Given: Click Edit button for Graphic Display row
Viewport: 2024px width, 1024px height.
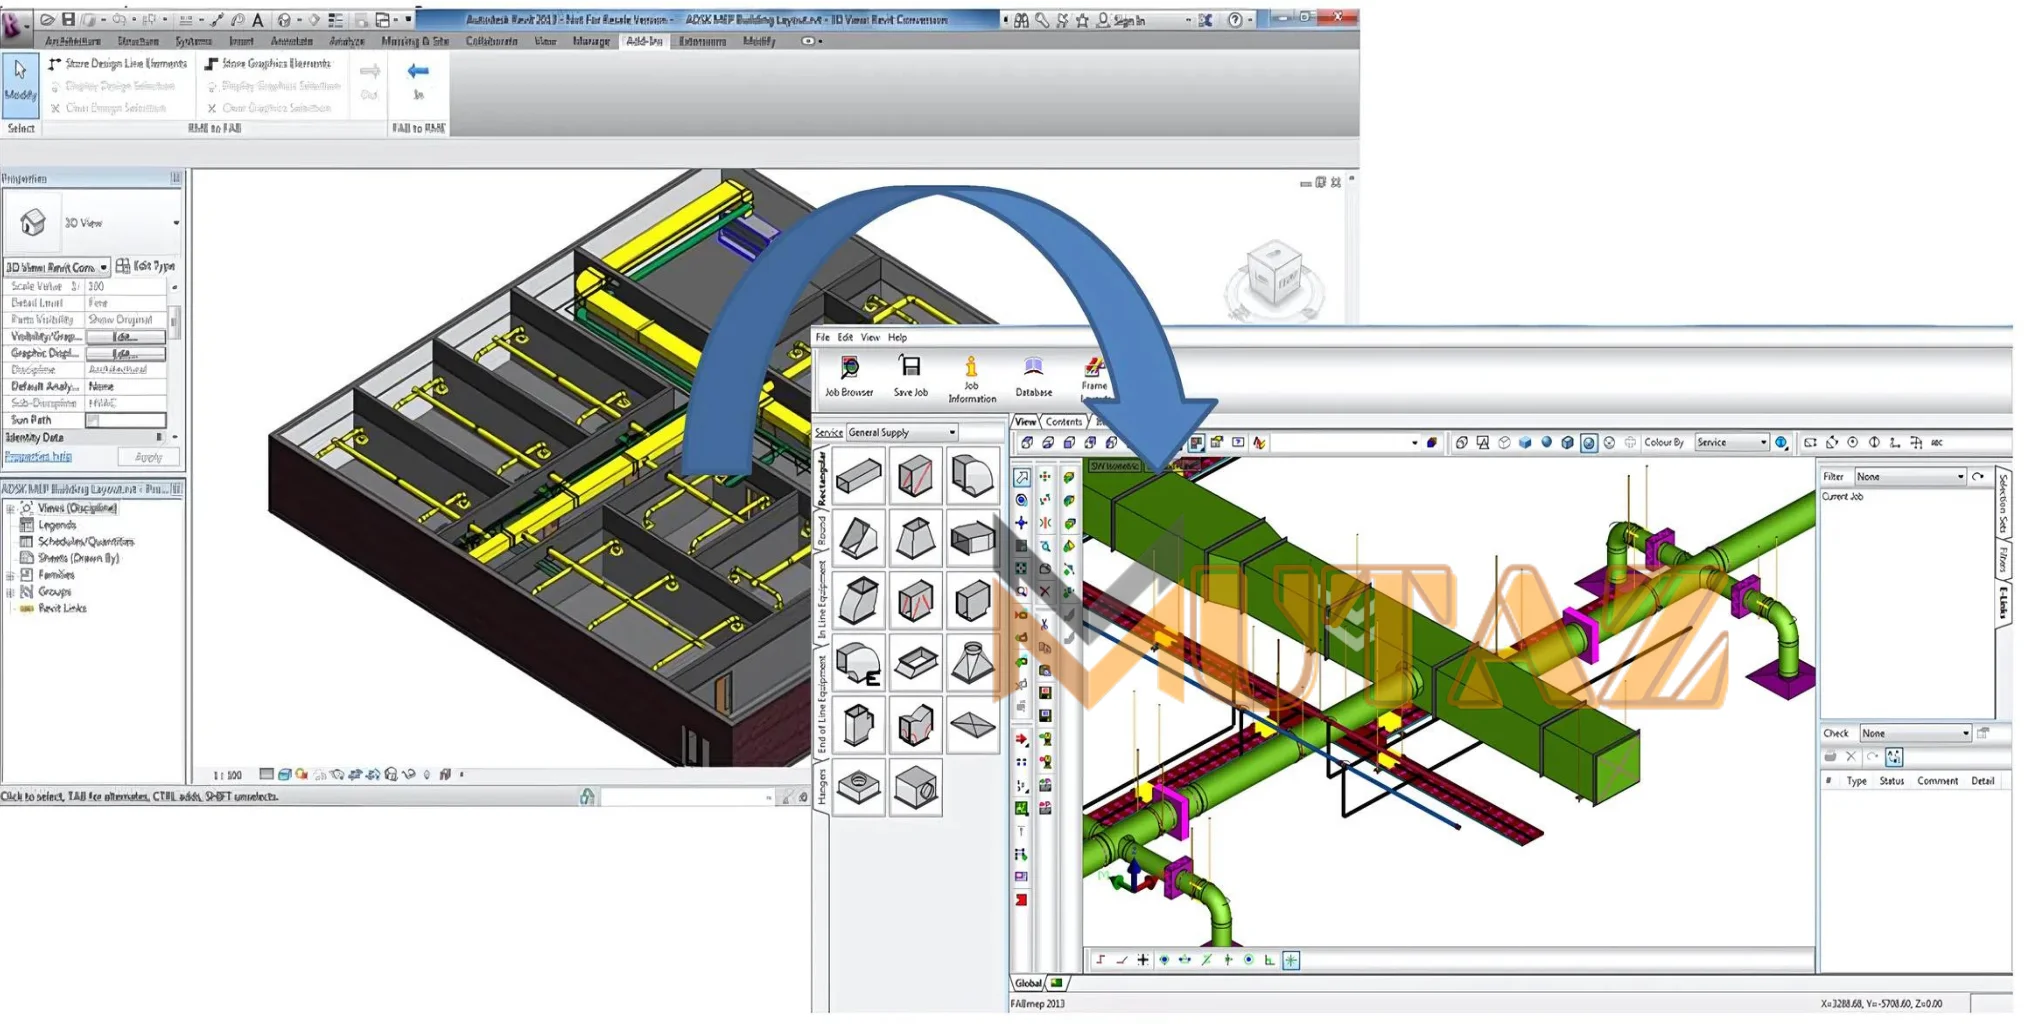Looking at the screenshot, I should click(x=125, y=354).
